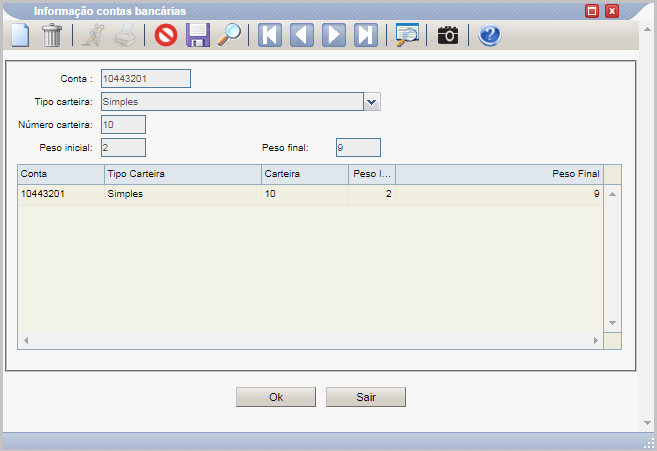Click the red cancel circle icon
The image size is (657, 451).
click(166, 35)
